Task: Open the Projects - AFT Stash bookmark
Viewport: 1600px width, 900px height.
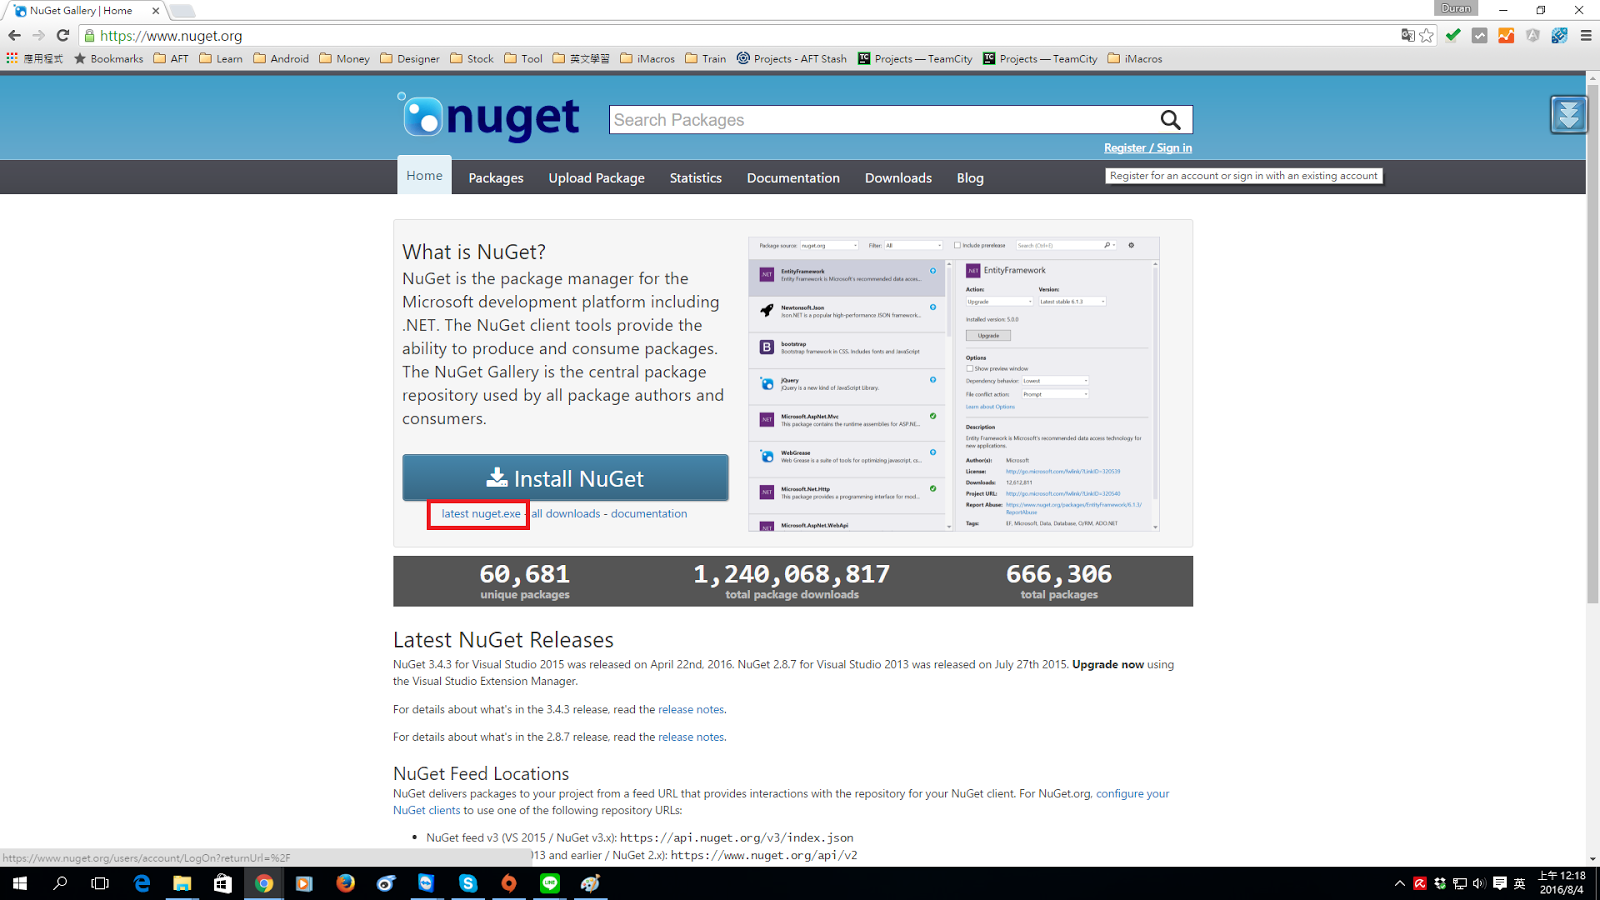Action: pos(792,59)
